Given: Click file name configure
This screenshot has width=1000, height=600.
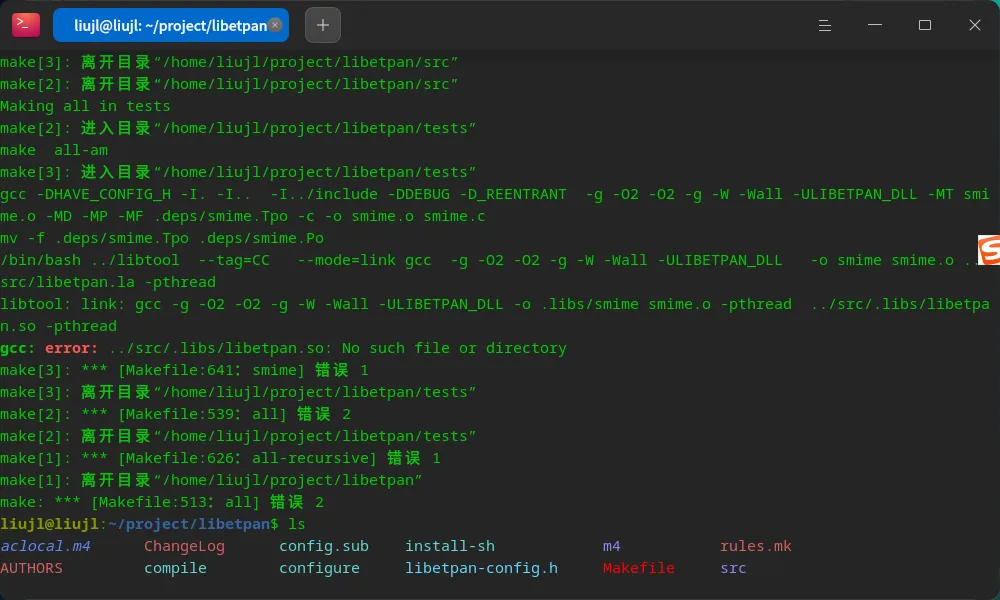Looking at the screenshot, I should (320, 568).
